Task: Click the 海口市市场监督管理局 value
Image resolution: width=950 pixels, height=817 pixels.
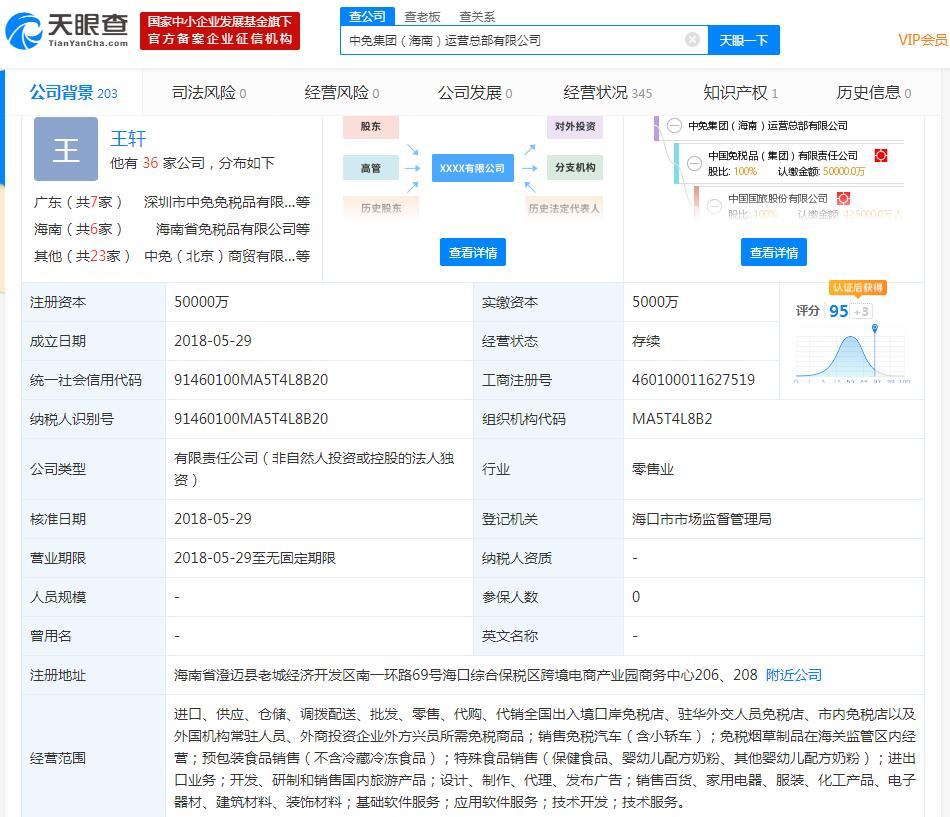Action: point(702,519)
